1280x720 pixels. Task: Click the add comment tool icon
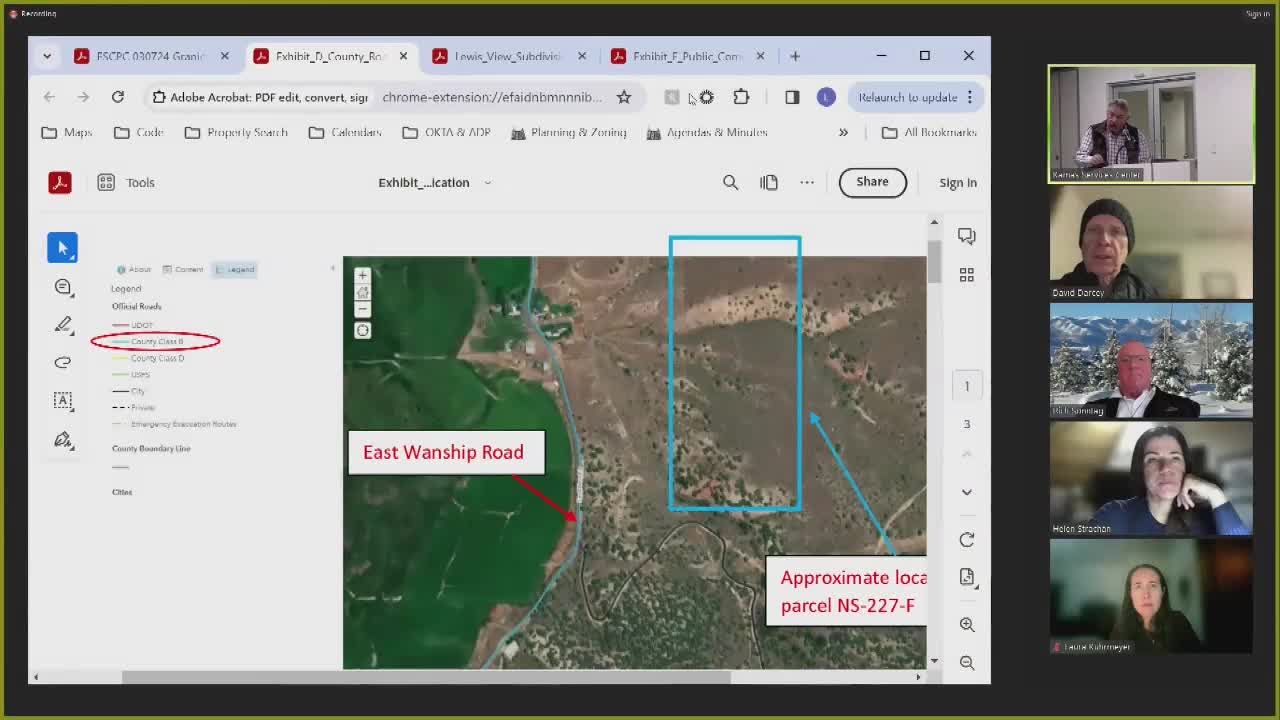63,287
